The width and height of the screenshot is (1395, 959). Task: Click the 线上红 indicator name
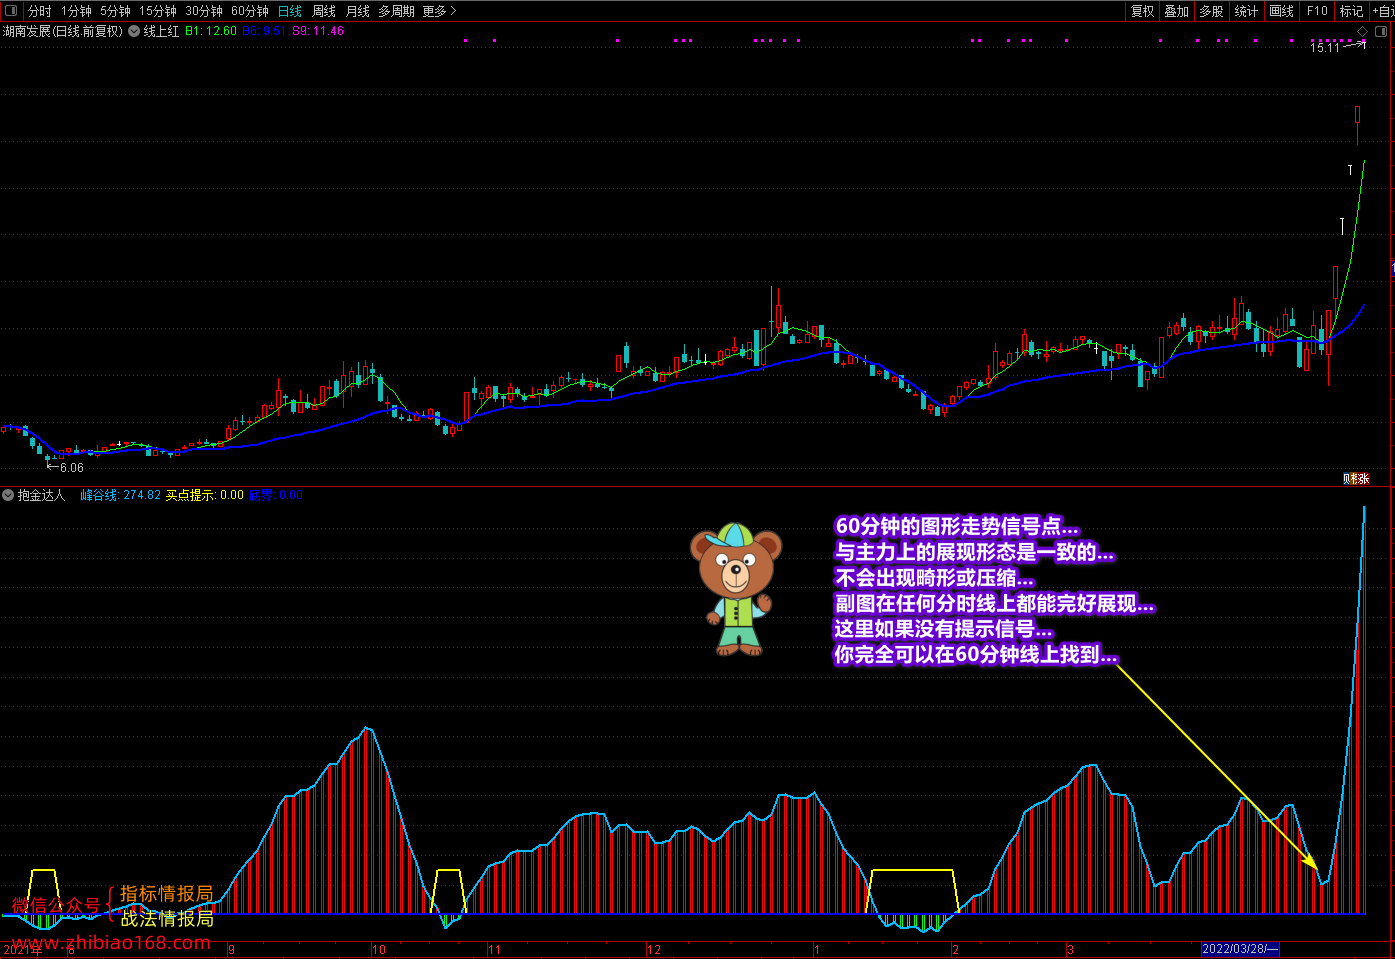coord(161,31)
